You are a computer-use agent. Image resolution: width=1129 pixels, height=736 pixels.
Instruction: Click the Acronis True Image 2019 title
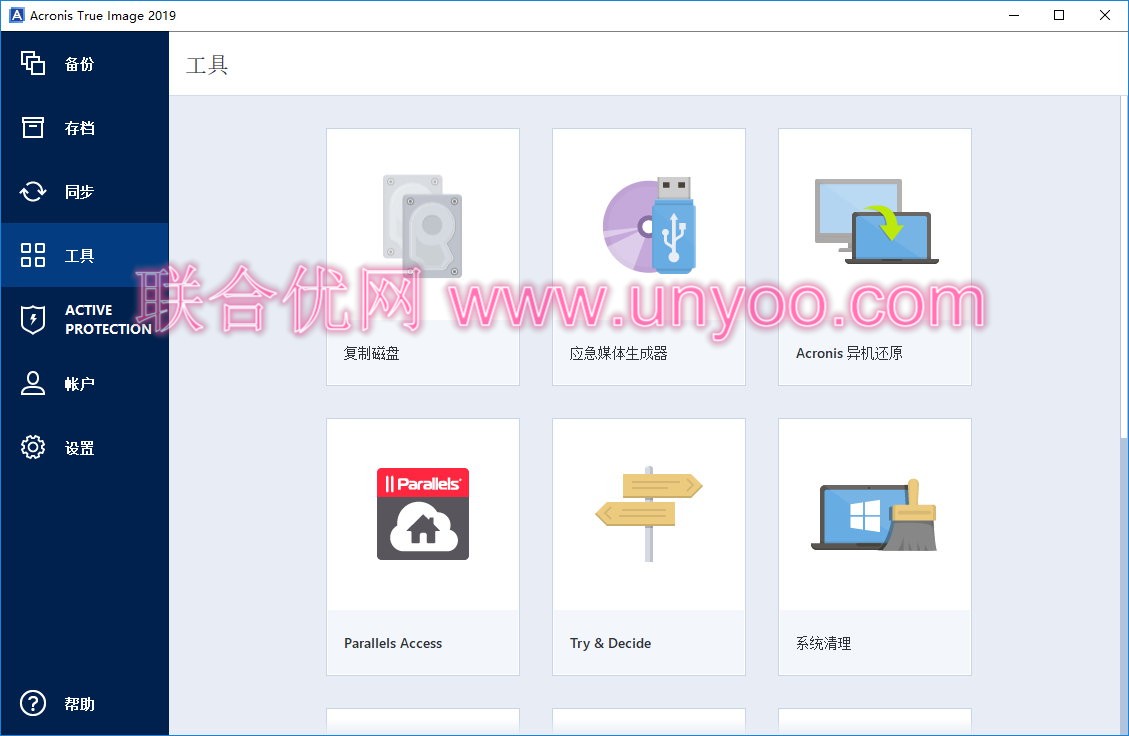103,15
